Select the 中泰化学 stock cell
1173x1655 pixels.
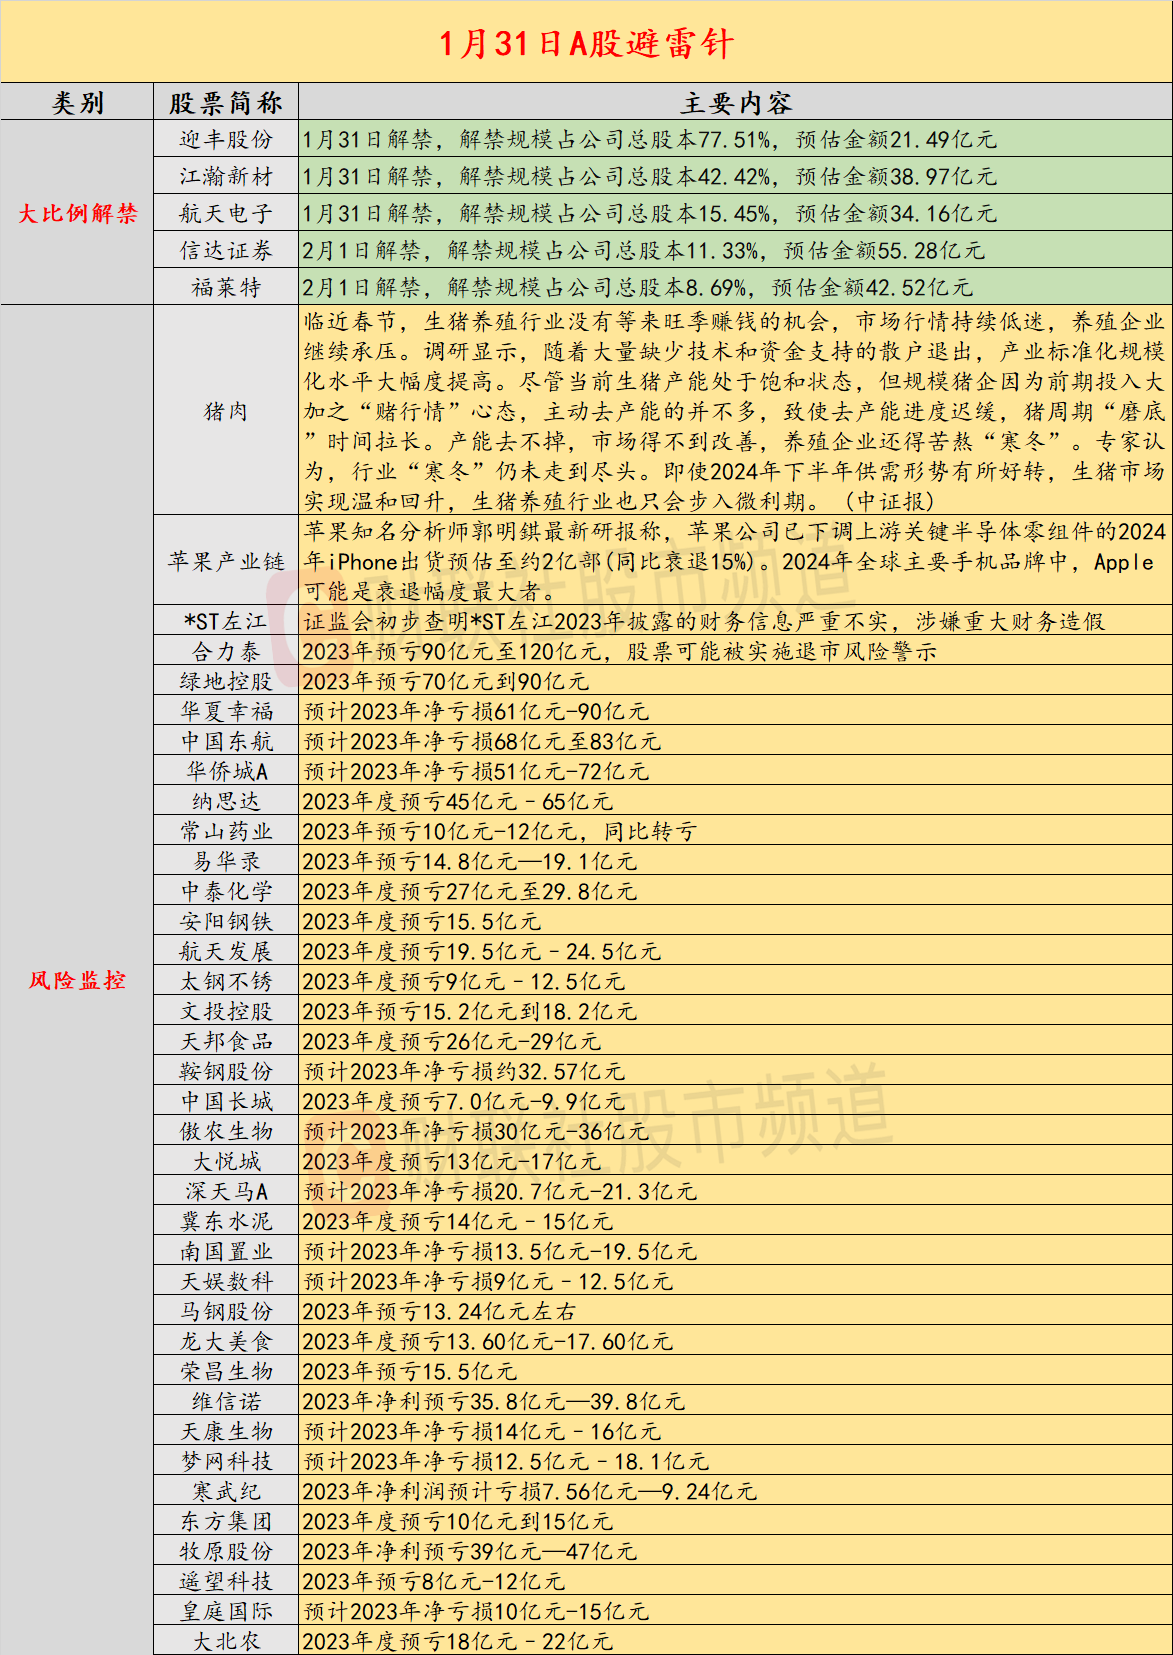[226, 891]
